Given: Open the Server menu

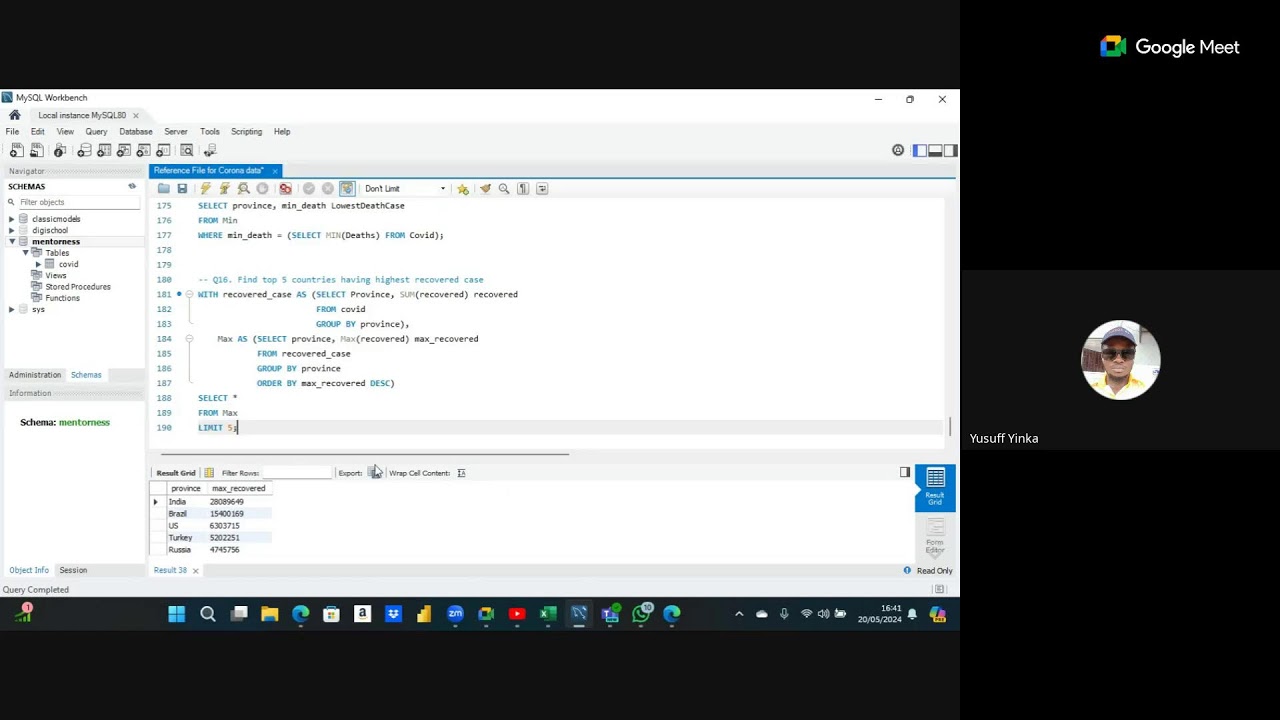Looking at the screenshot, I should click(176, 132).
